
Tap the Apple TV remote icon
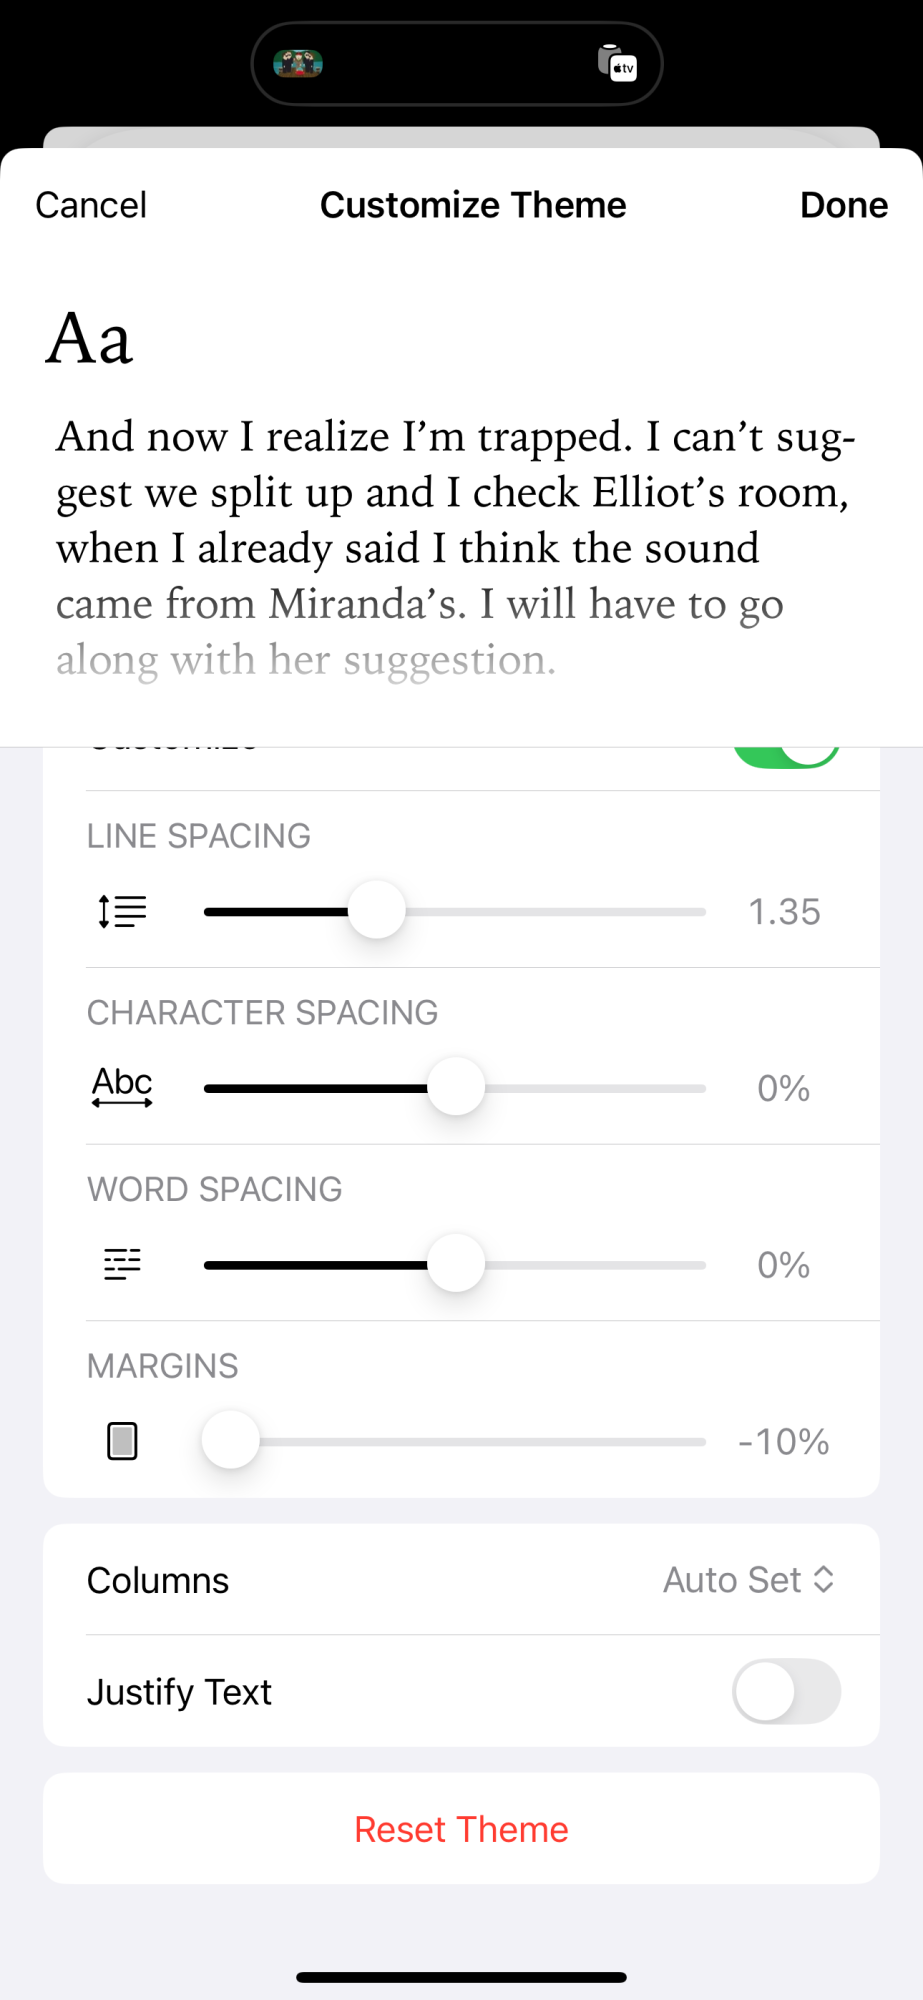618,63
